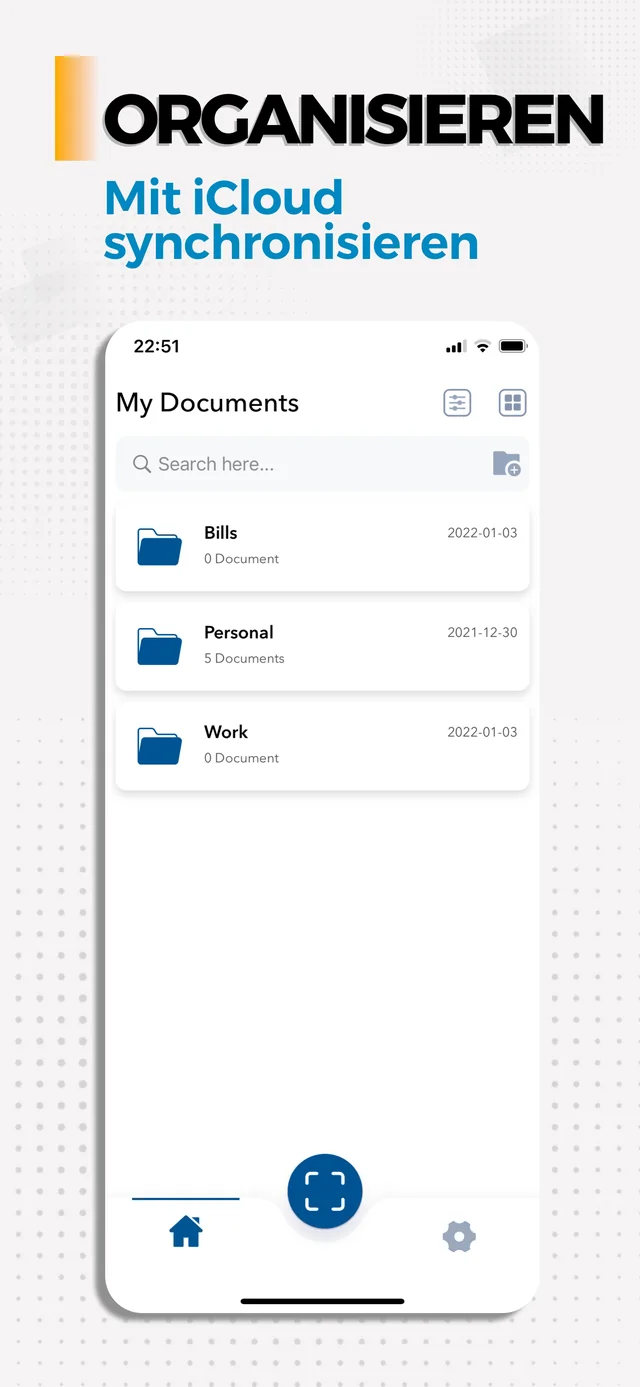Start a scan with the round scan button
The width and height of the screenshot is (640, 1387).
pyautogui.click(x=325, y=1191)
